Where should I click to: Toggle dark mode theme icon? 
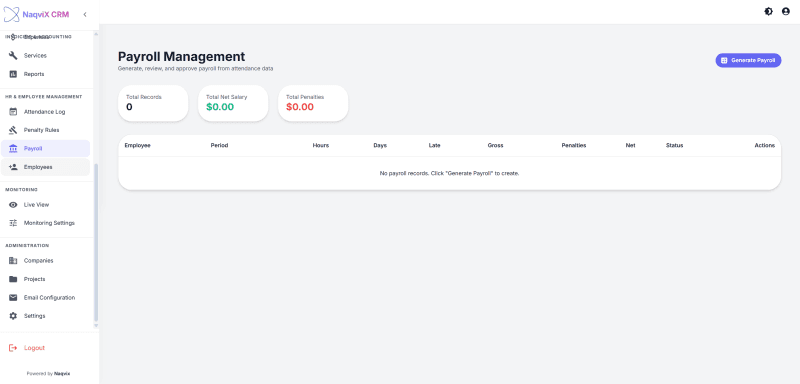pos(768,11)
